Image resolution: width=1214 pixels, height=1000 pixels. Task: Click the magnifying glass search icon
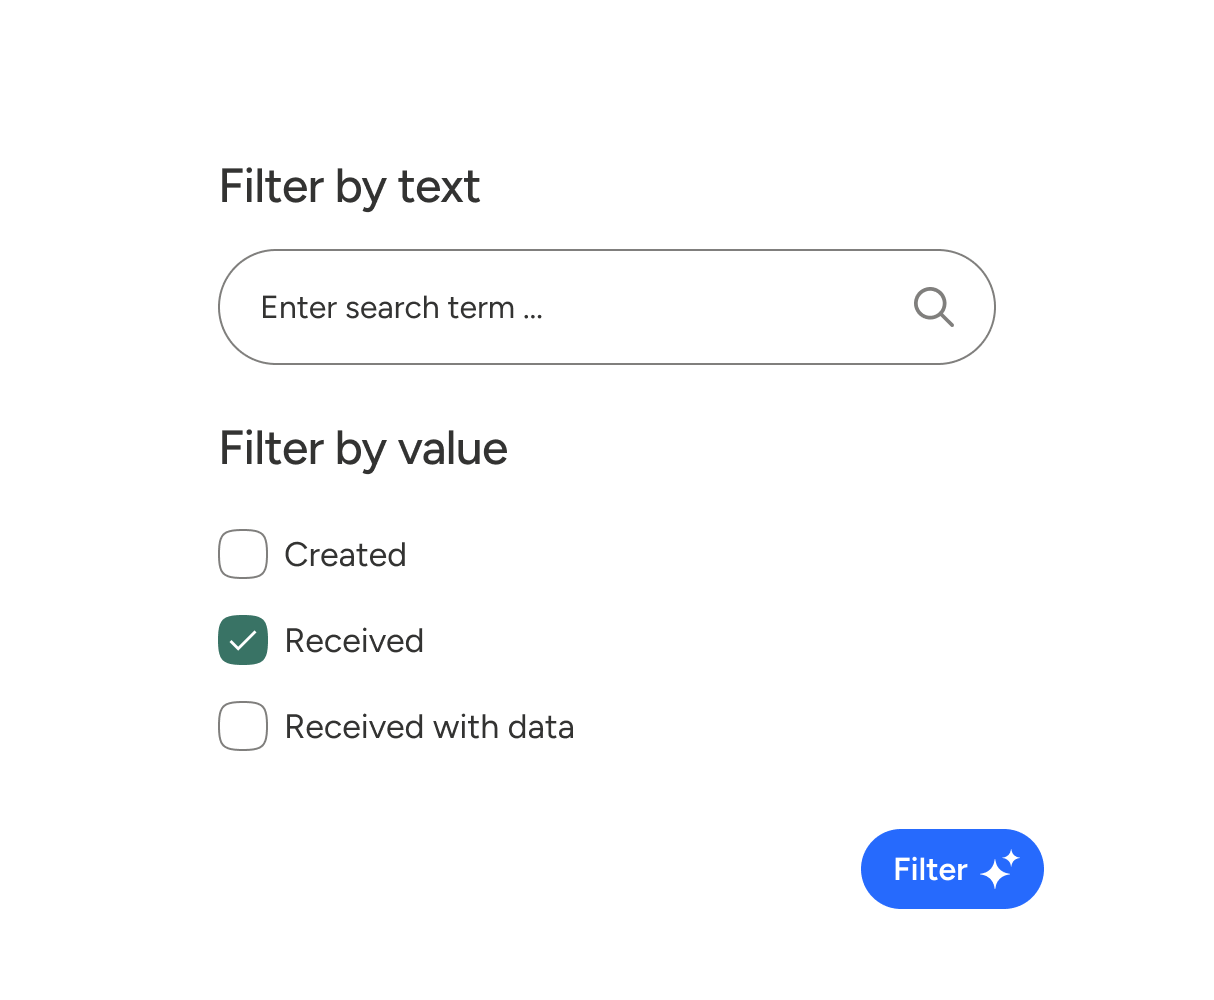pos(934,307)
